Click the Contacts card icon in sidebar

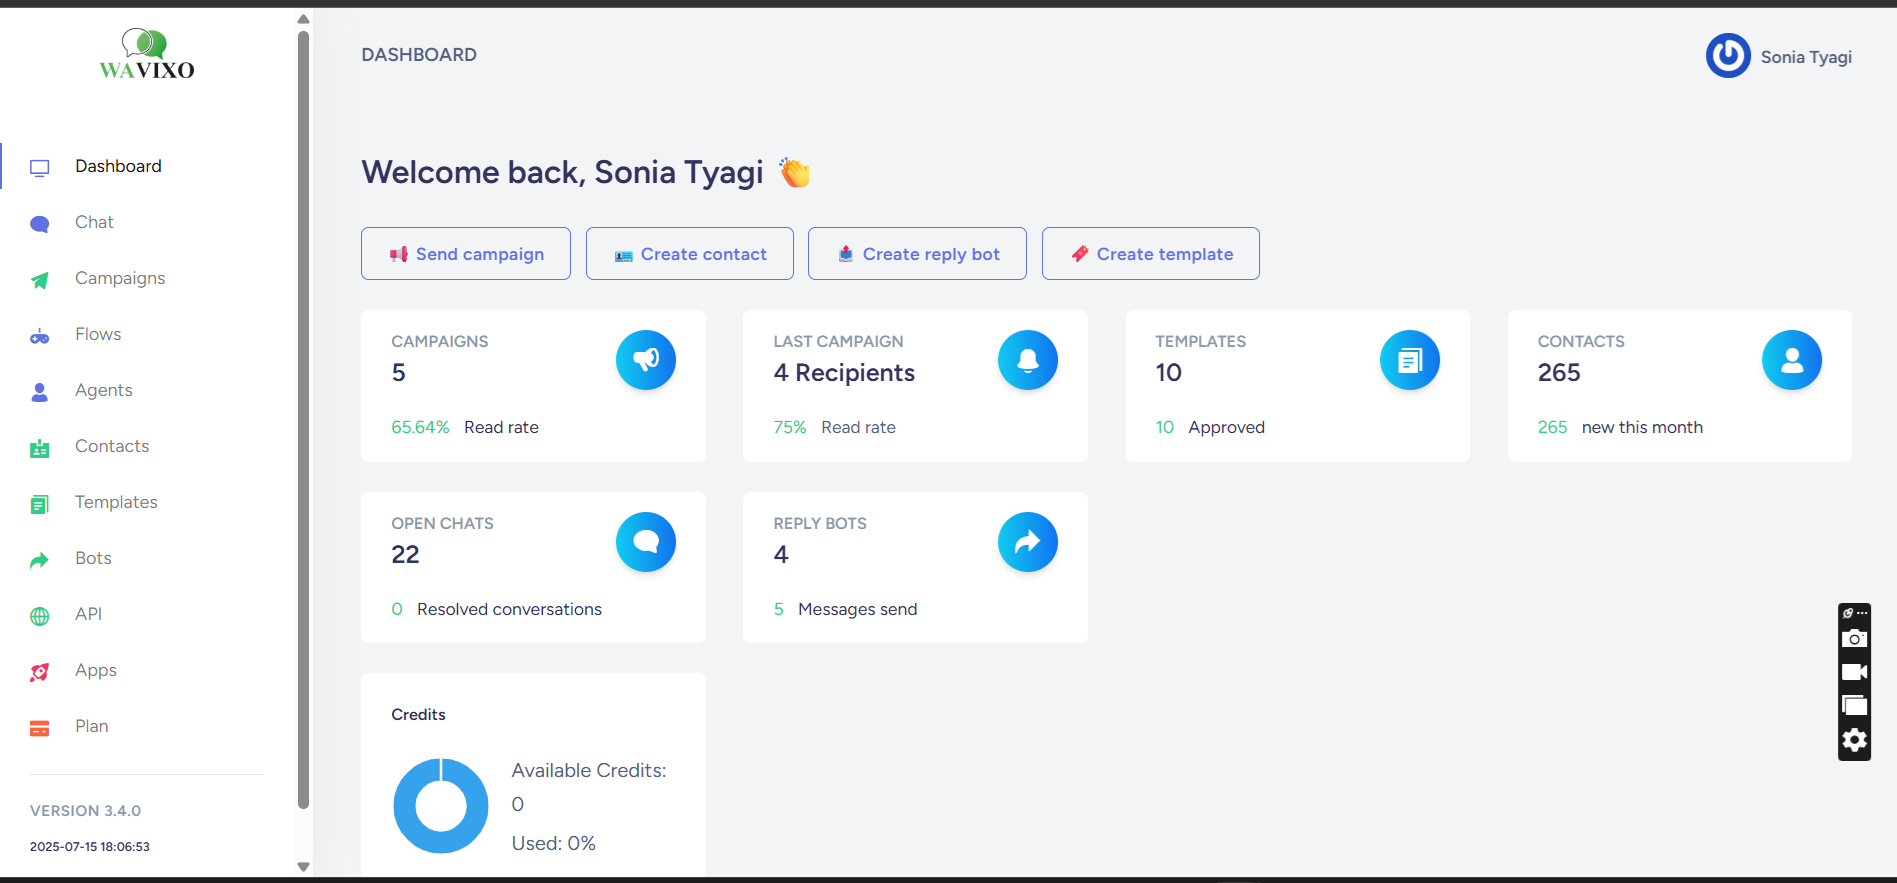point(40,448)
